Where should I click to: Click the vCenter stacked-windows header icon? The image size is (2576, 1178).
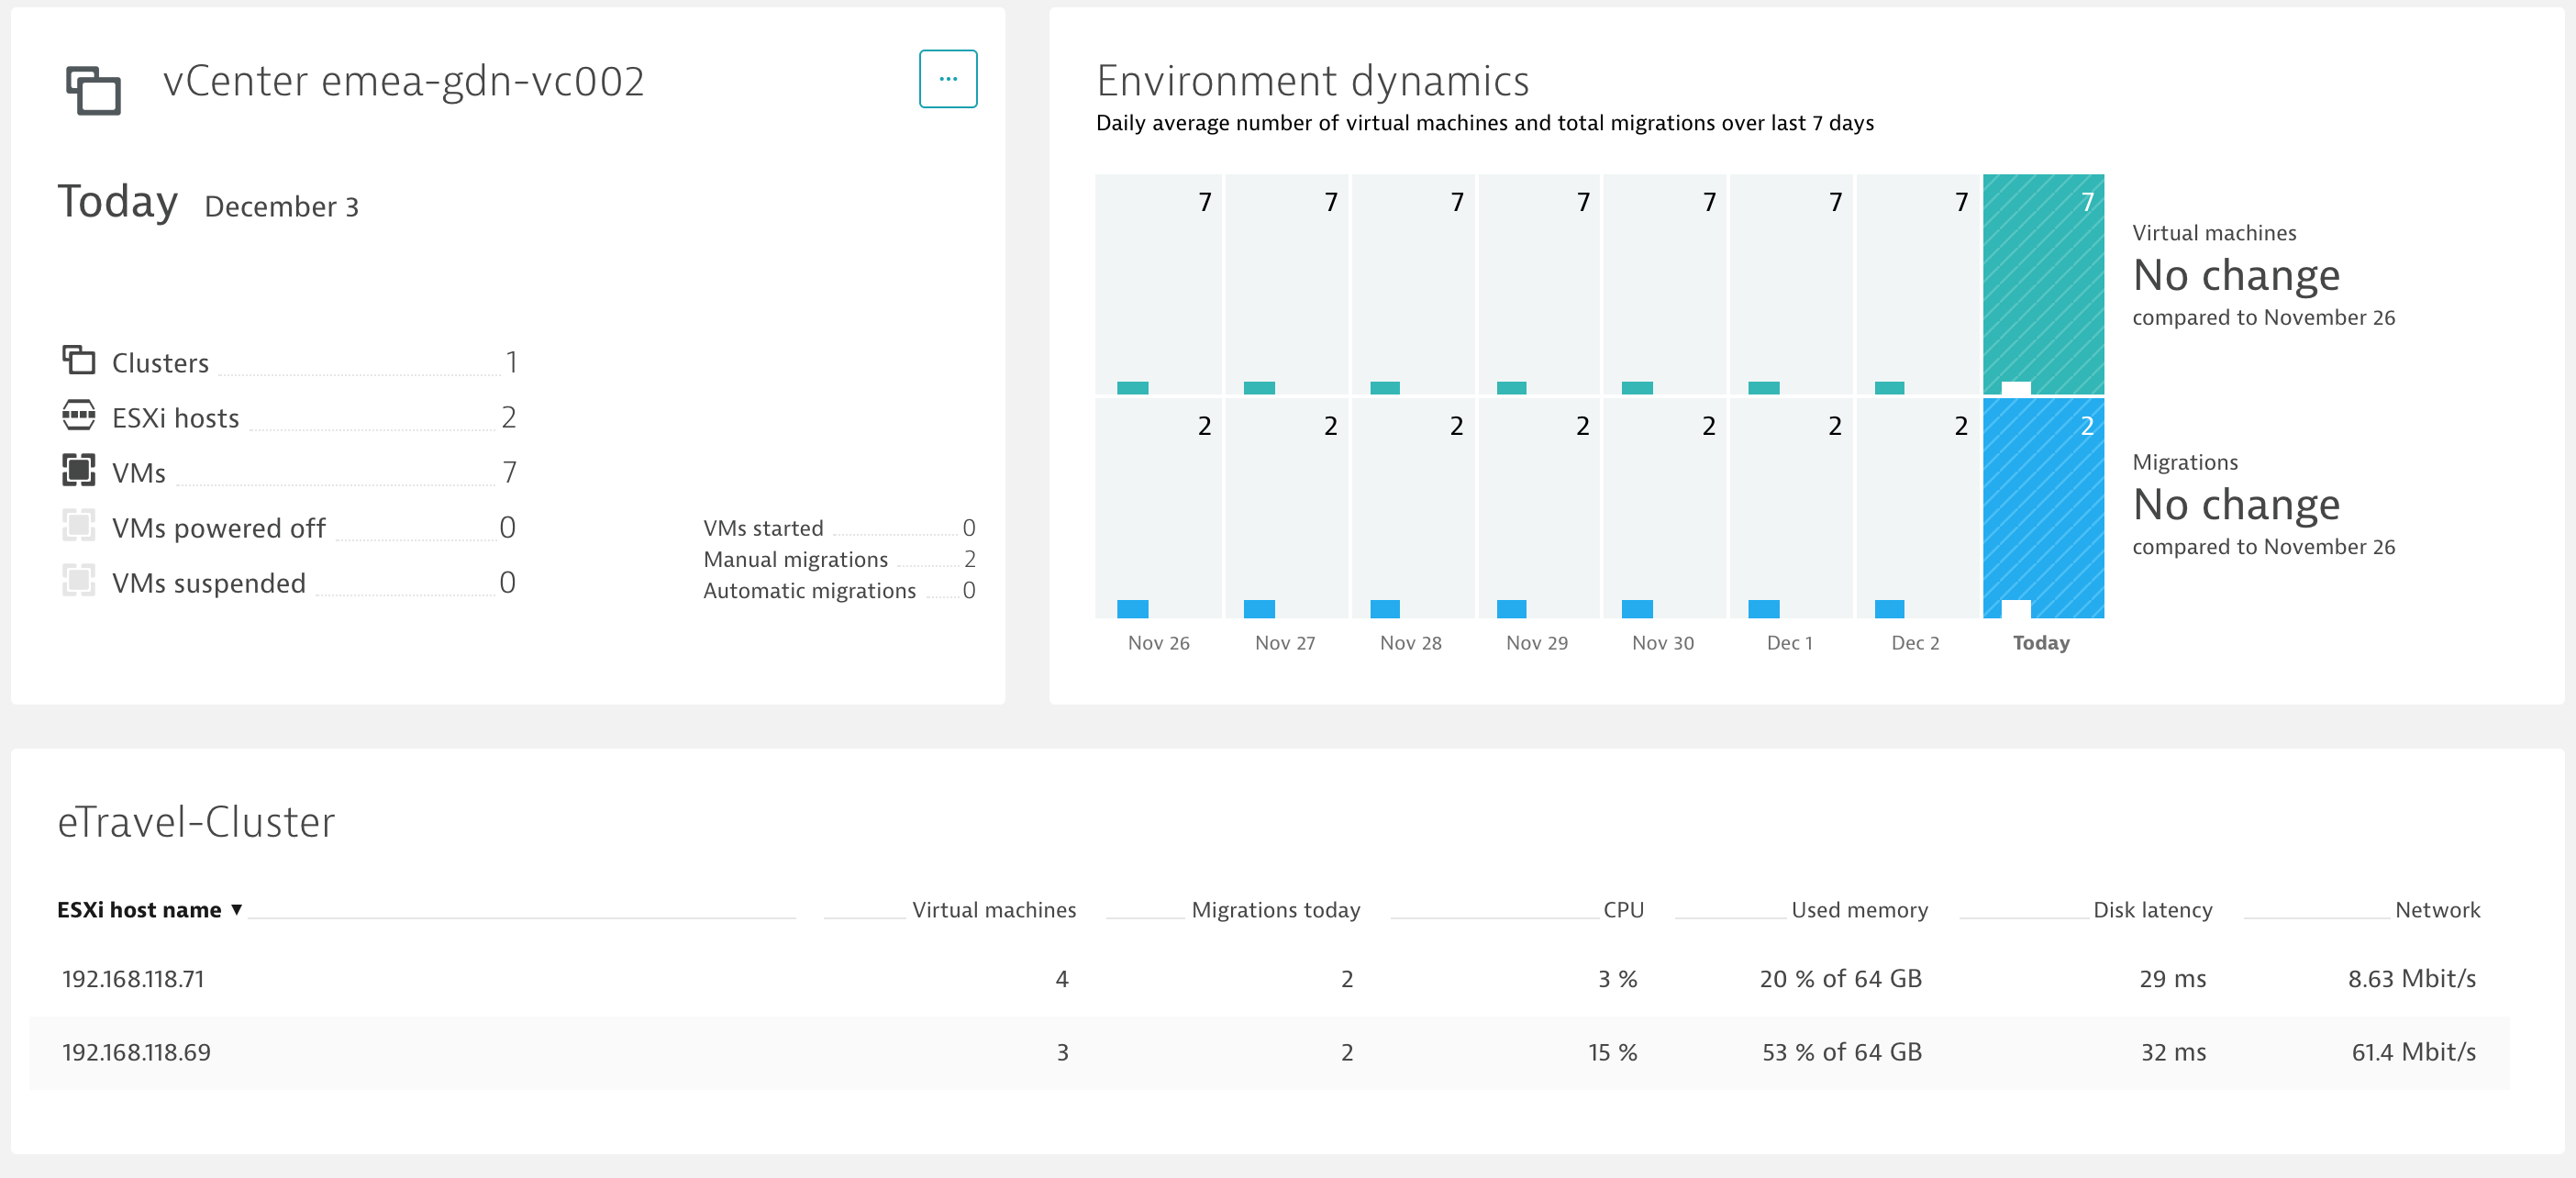pyautogui.click(x=93, y=90)
